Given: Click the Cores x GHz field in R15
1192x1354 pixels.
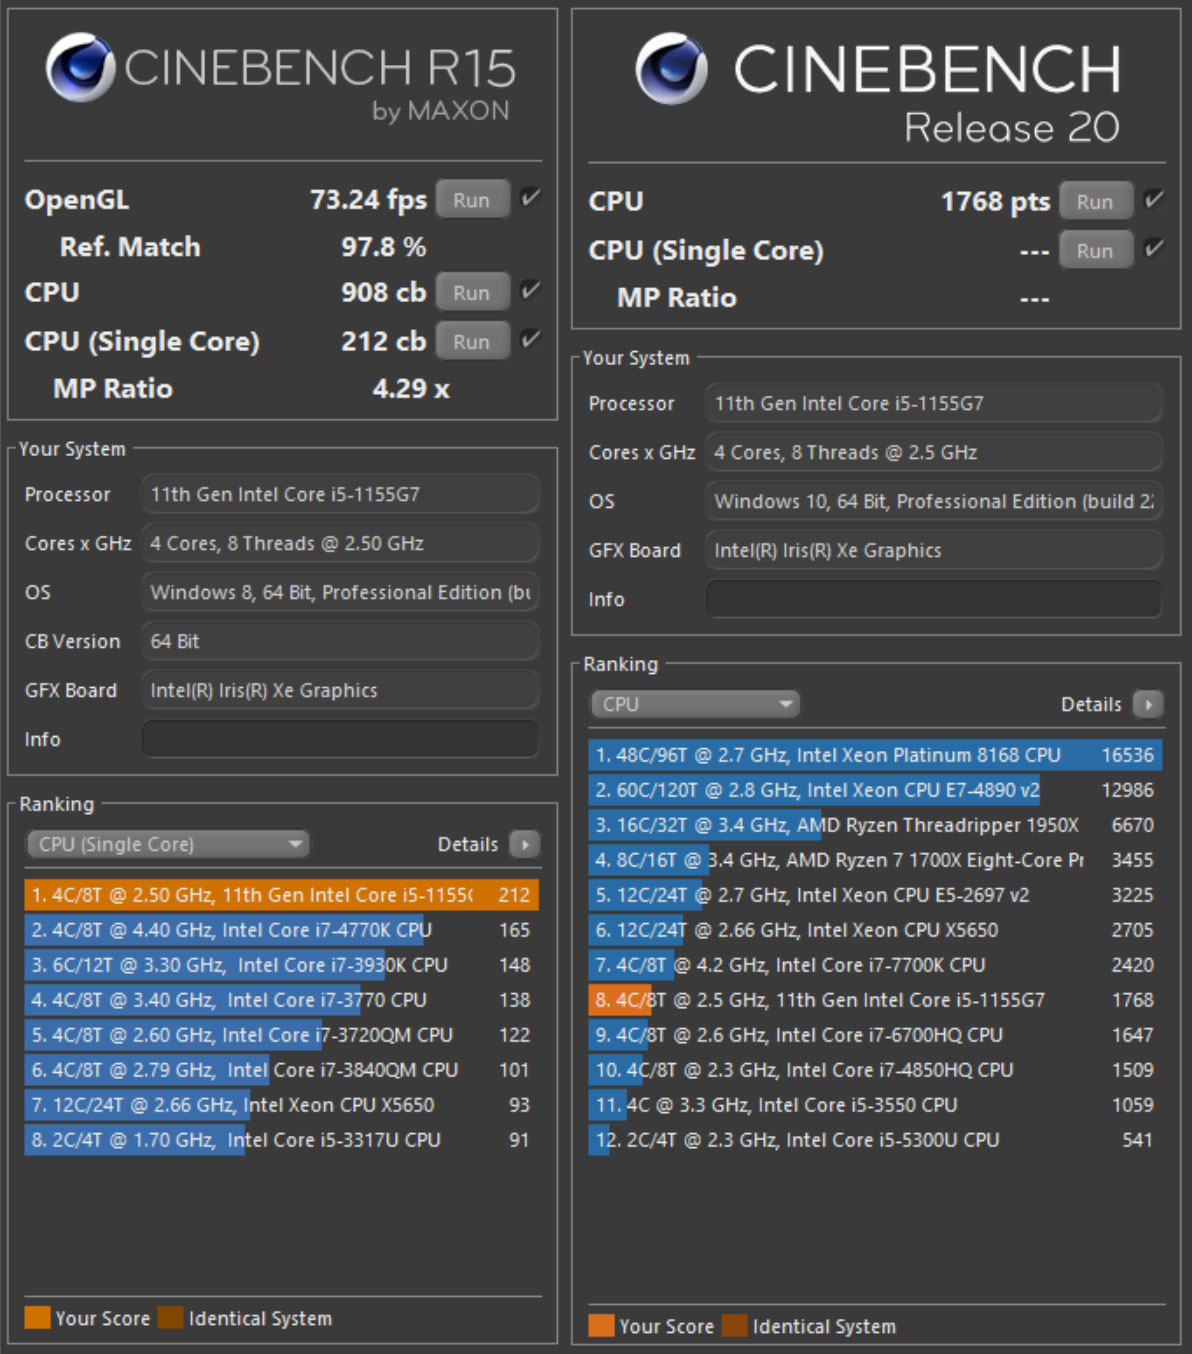Looking at the screenshot, I should (340, 543).
